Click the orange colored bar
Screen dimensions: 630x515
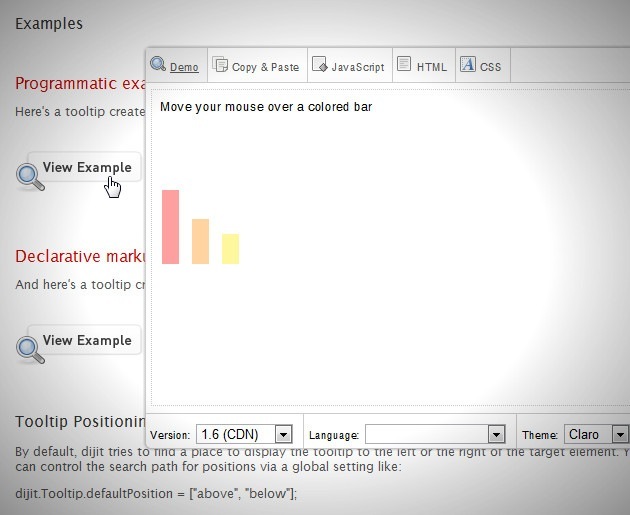click(x=200, y=241)
